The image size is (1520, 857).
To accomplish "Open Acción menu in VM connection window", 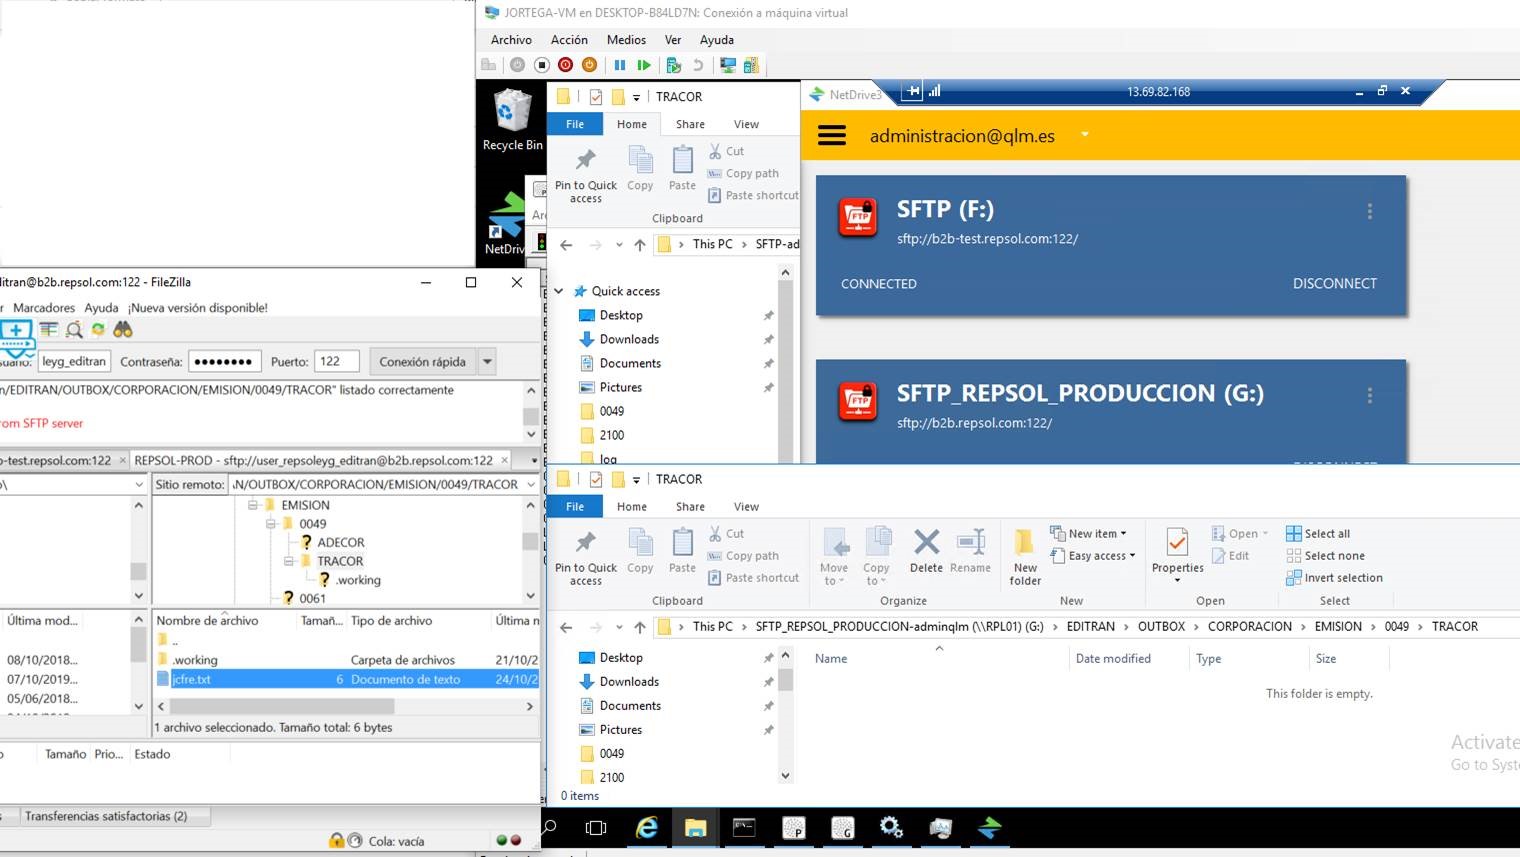I will pos(569,40).
